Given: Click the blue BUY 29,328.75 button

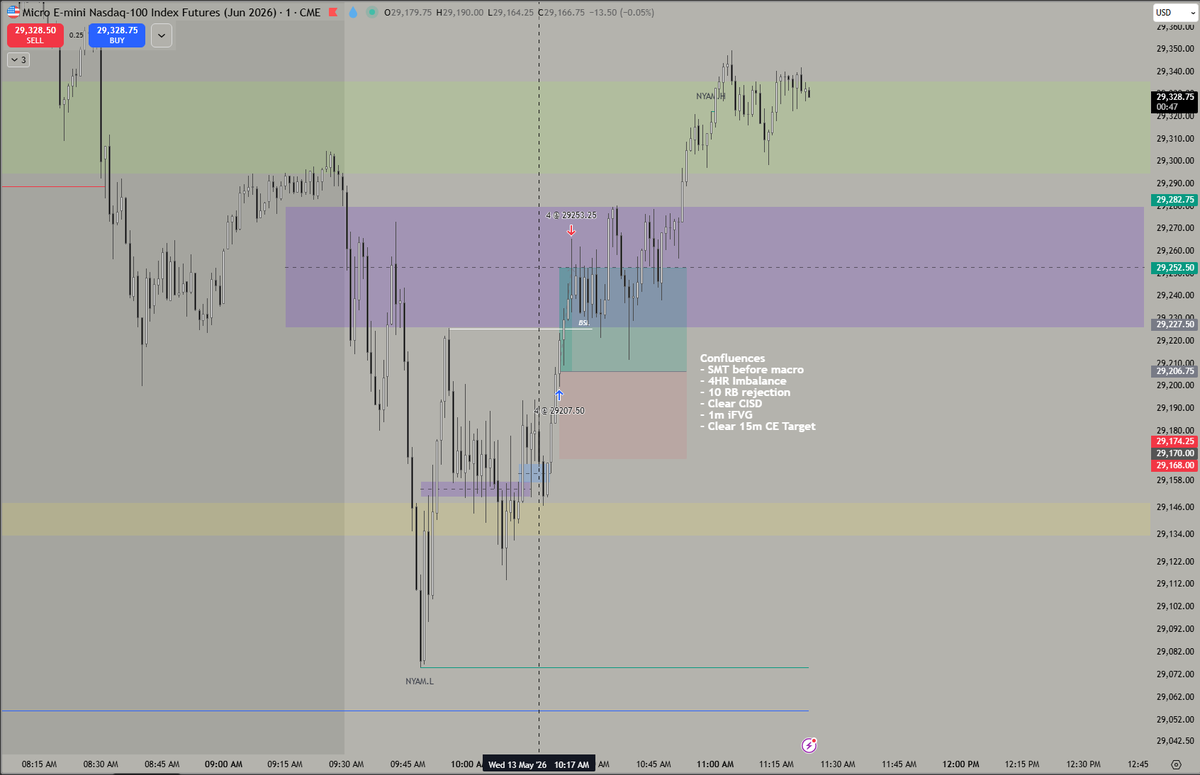Looking at the screenshot, I should (117, 35).
